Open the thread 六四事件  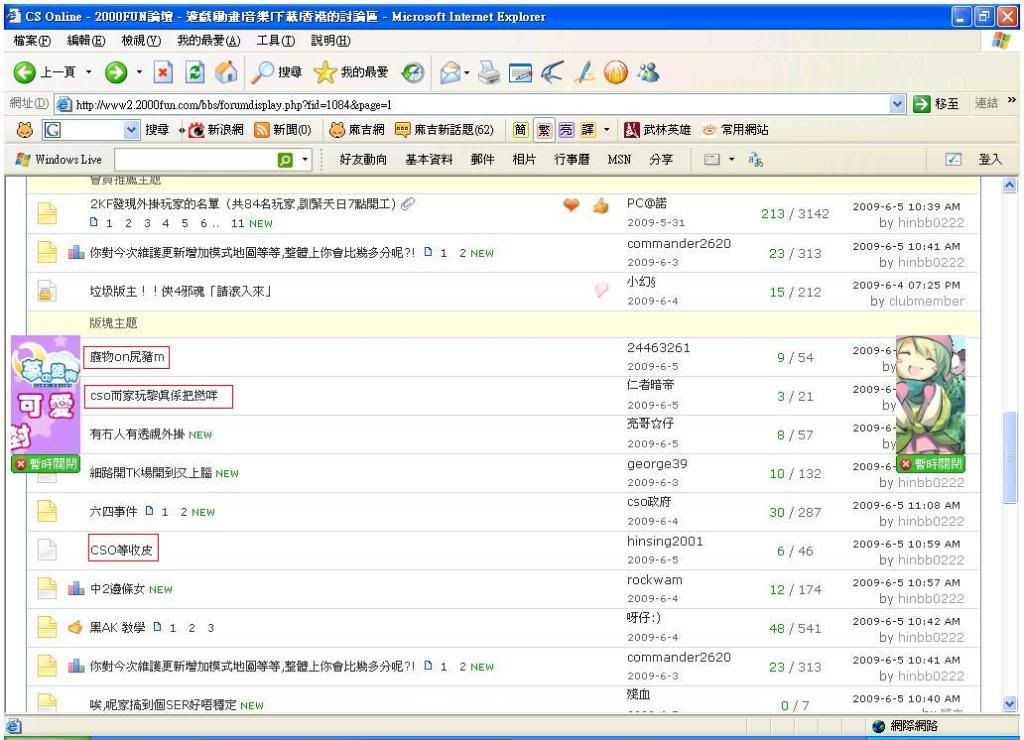[113, 511]
